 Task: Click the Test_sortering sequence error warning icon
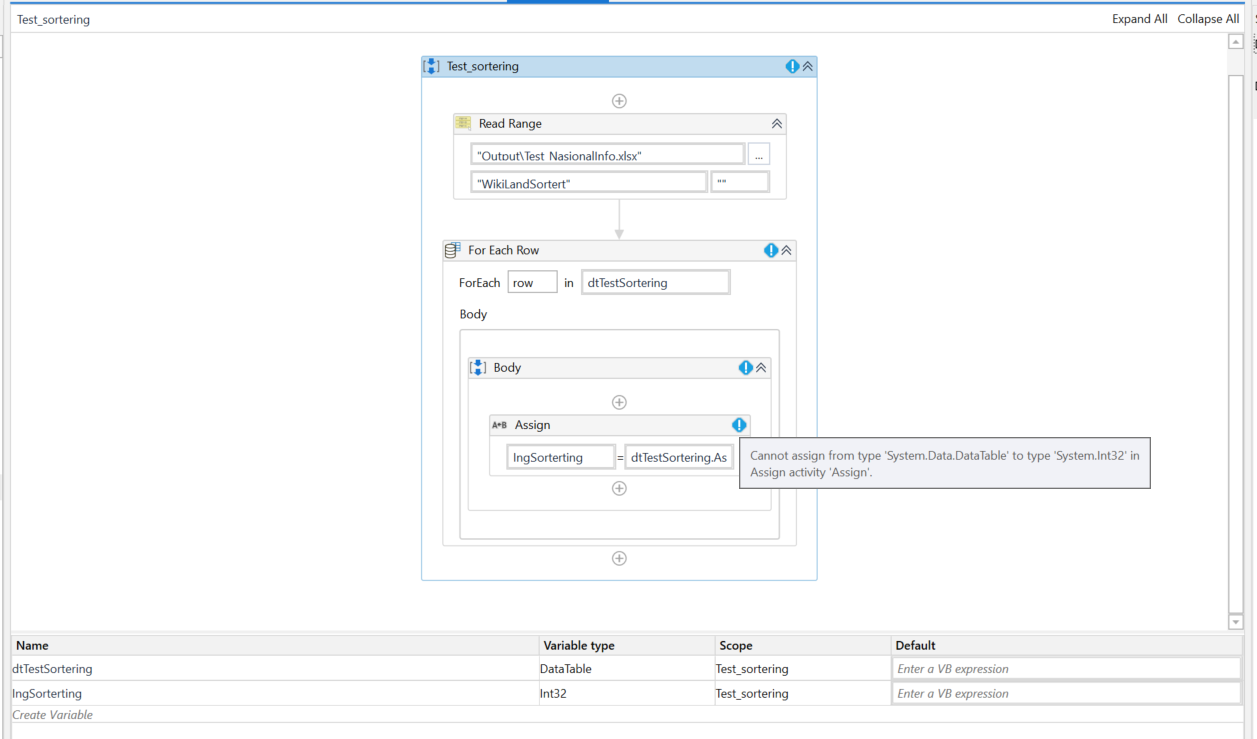click(792, 66)
